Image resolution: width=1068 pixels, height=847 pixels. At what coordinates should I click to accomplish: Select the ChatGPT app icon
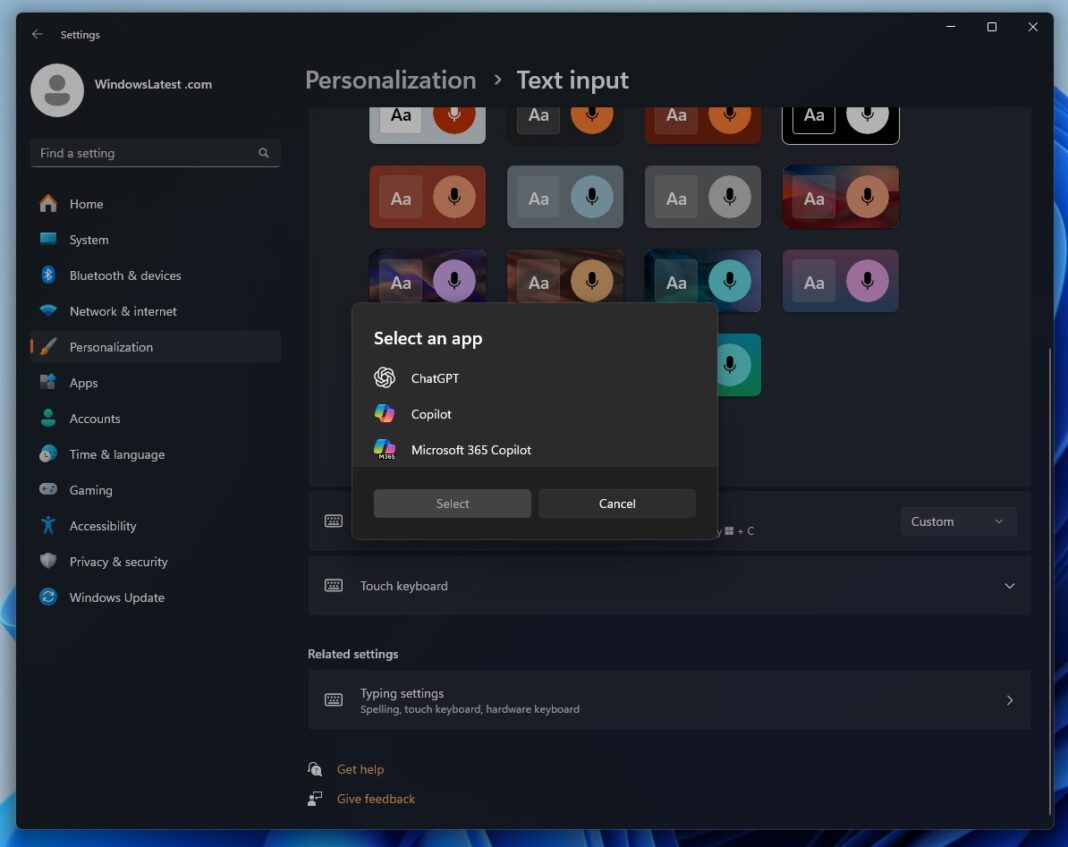pyautogui.click(x=384, y=378)
